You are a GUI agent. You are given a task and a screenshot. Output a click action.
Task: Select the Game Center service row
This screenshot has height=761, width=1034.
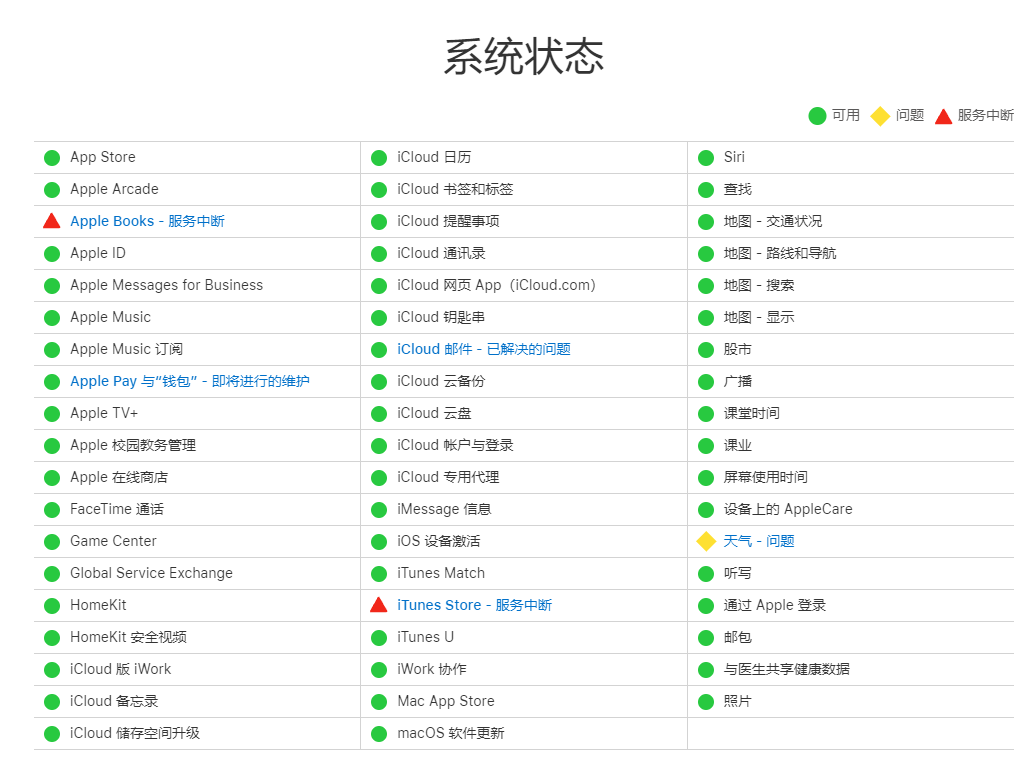click(x=115, y=541)
